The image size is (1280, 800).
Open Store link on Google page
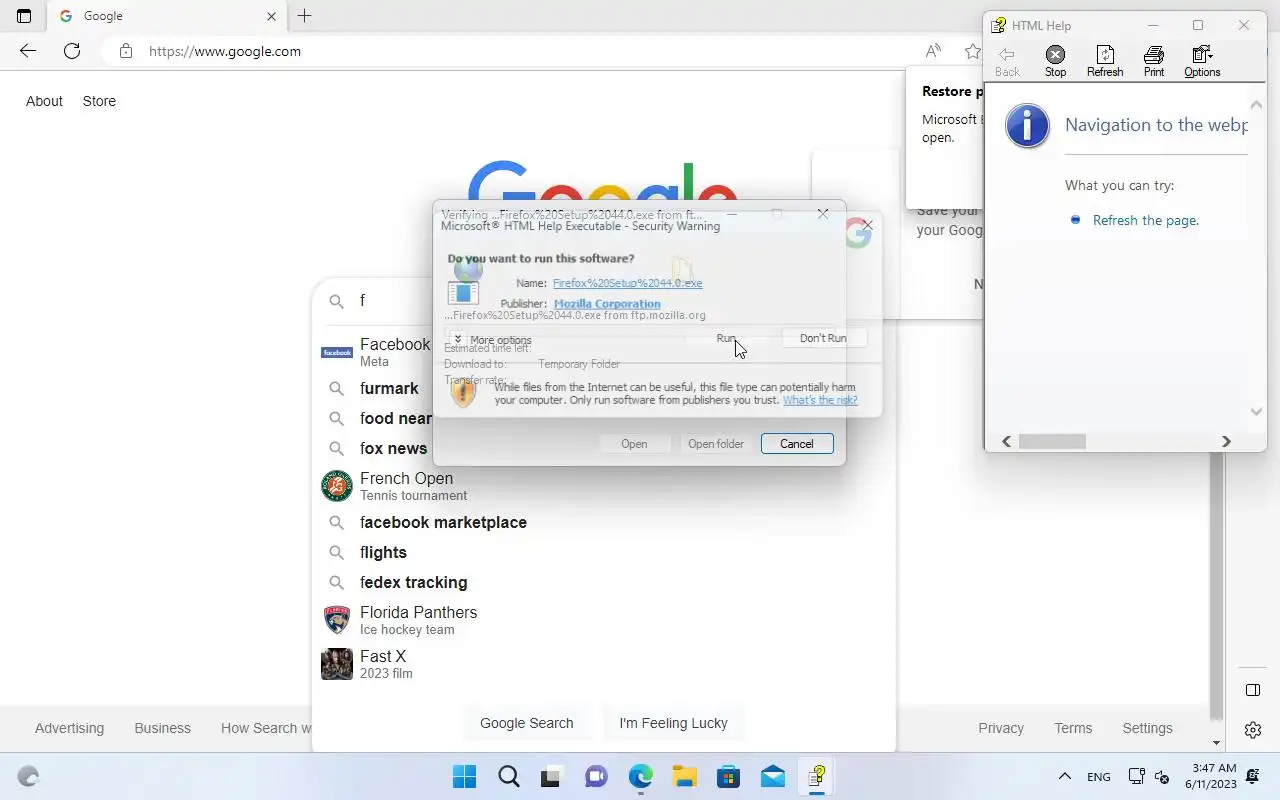(99, 101)
